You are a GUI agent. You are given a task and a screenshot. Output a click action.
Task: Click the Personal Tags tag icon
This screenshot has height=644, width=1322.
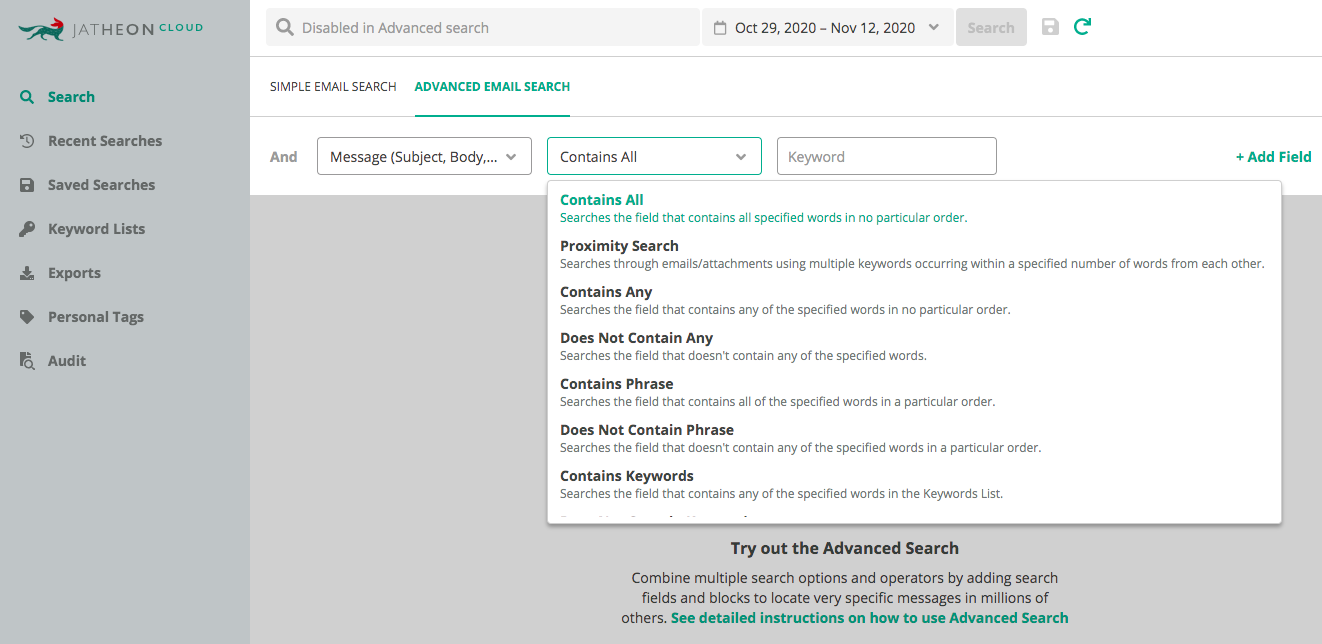coord(27,317)
